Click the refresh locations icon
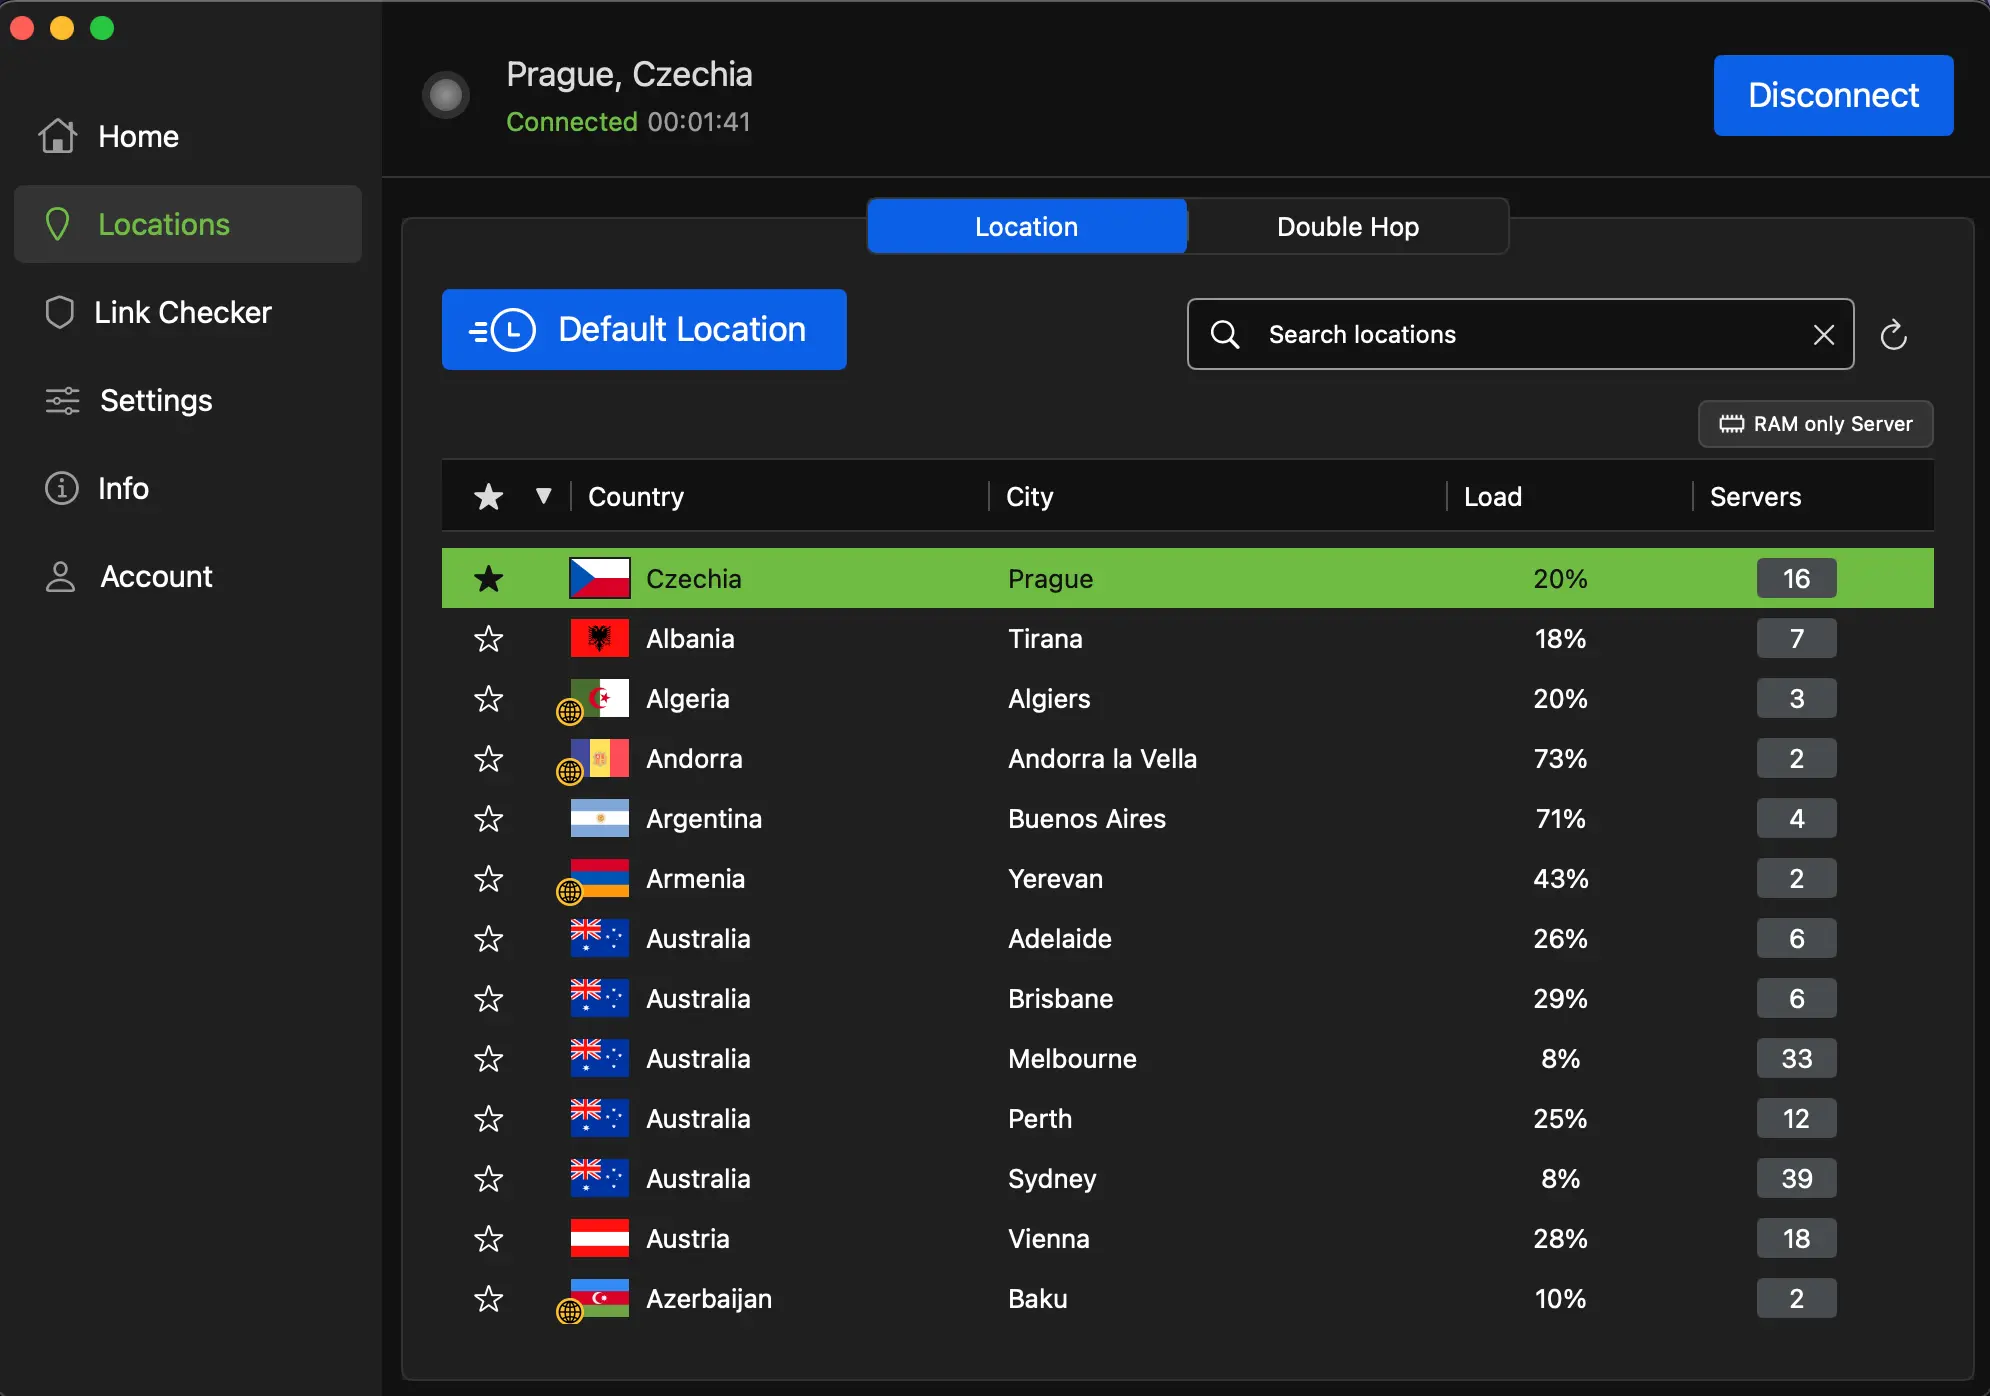1990x1396 pixels. (x=1893, y=335)
